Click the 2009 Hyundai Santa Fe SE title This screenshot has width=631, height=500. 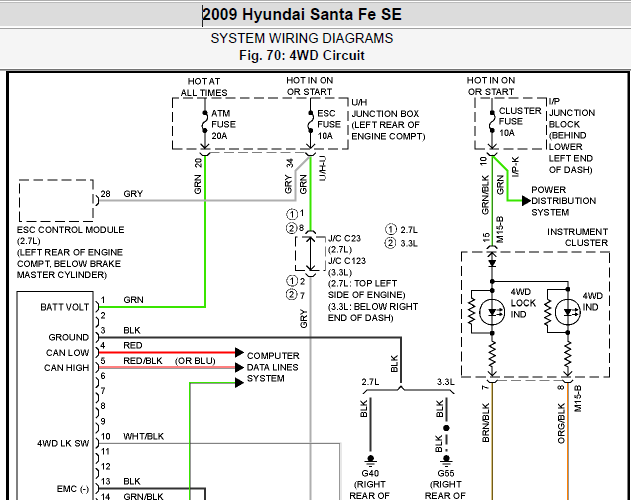click(x=302, y=14)
